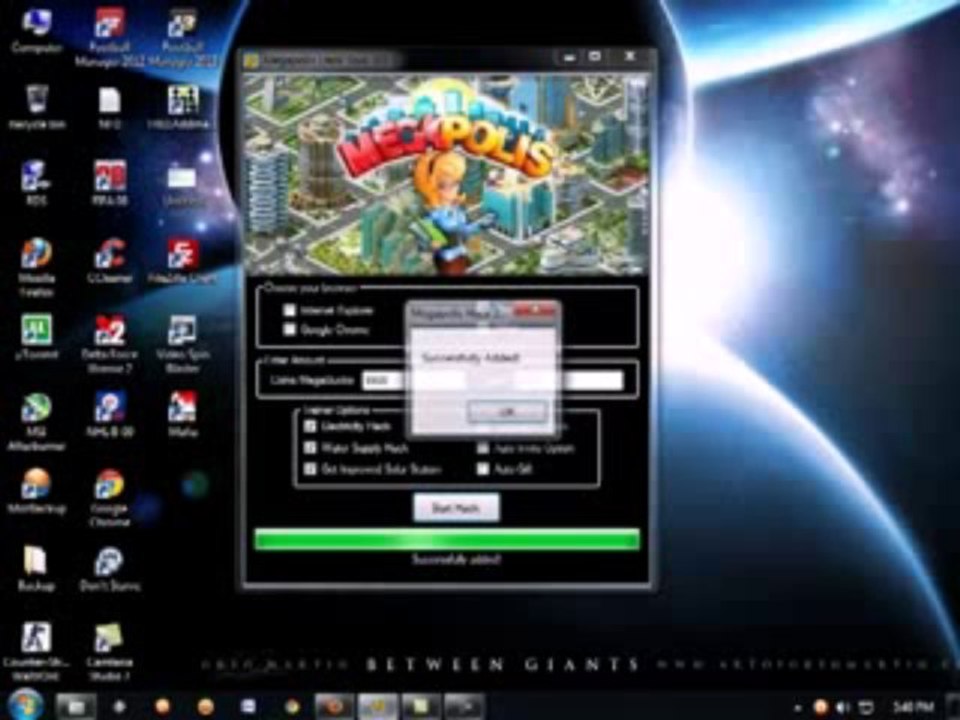Open the Video Spin Blaster shortcut
Screen dimensions: 960x720
(x=182, y=343)
